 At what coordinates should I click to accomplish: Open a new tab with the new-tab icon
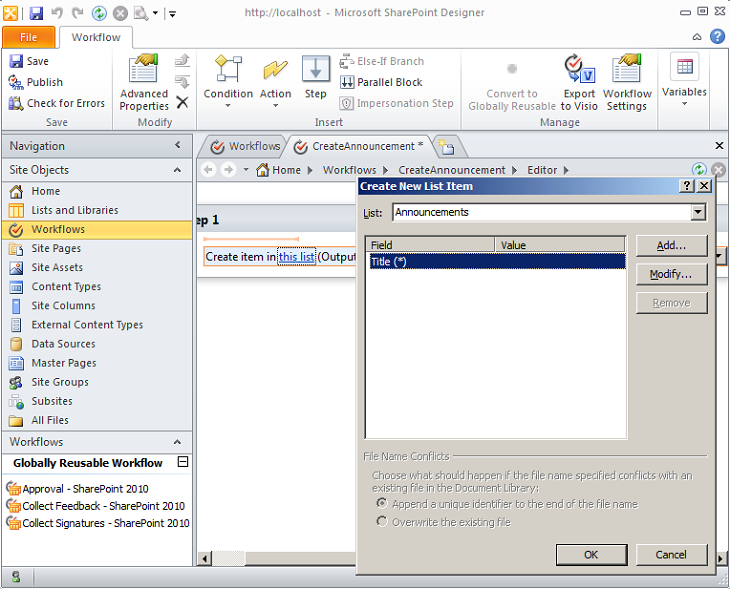coord(446,147)
